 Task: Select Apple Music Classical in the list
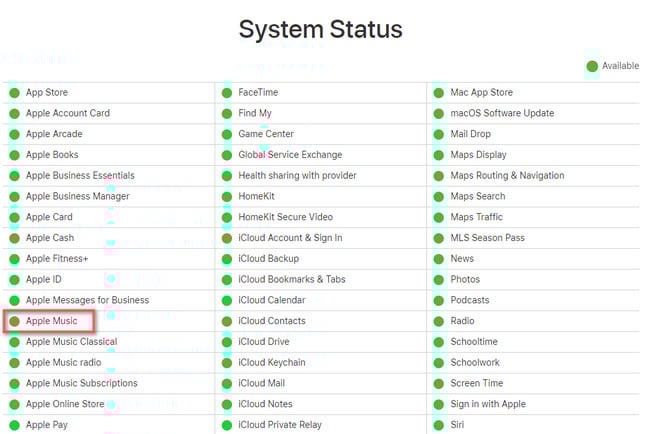72,342
